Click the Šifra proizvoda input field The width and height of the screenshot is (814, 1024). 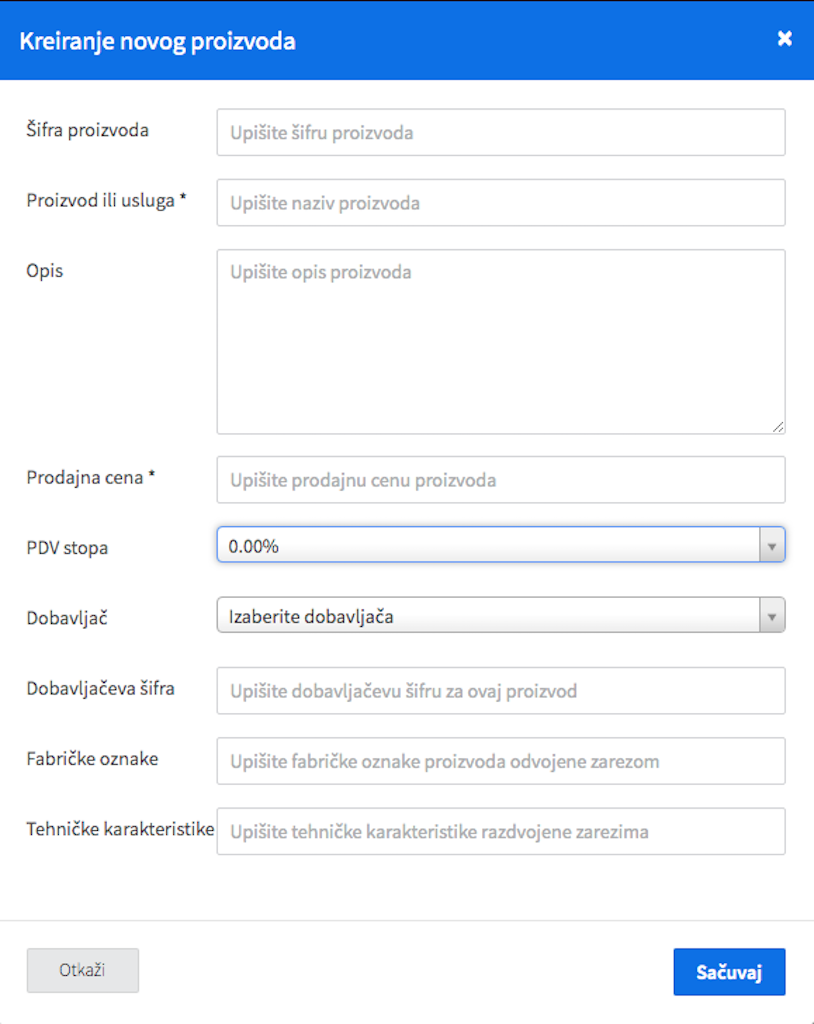(x=500, y=133)
